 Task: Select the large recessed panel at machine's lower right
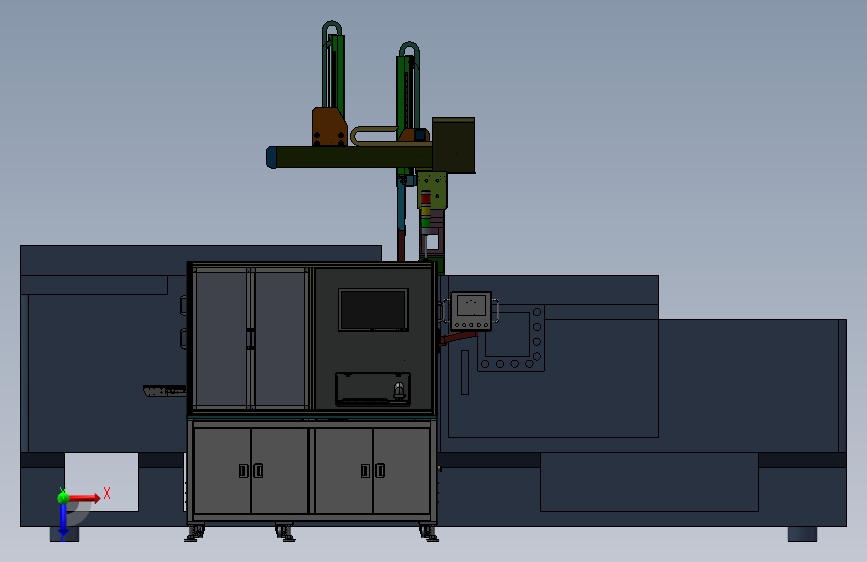click(649, 482)
